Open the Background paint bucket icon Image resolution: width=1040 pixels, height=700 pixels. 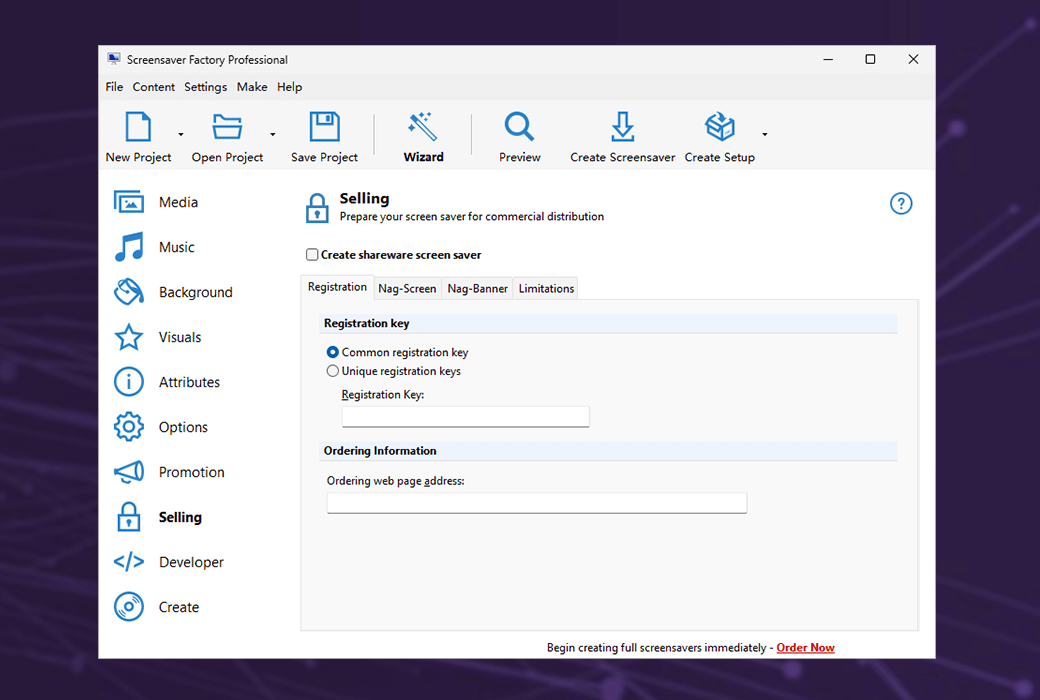coord(129,292)
